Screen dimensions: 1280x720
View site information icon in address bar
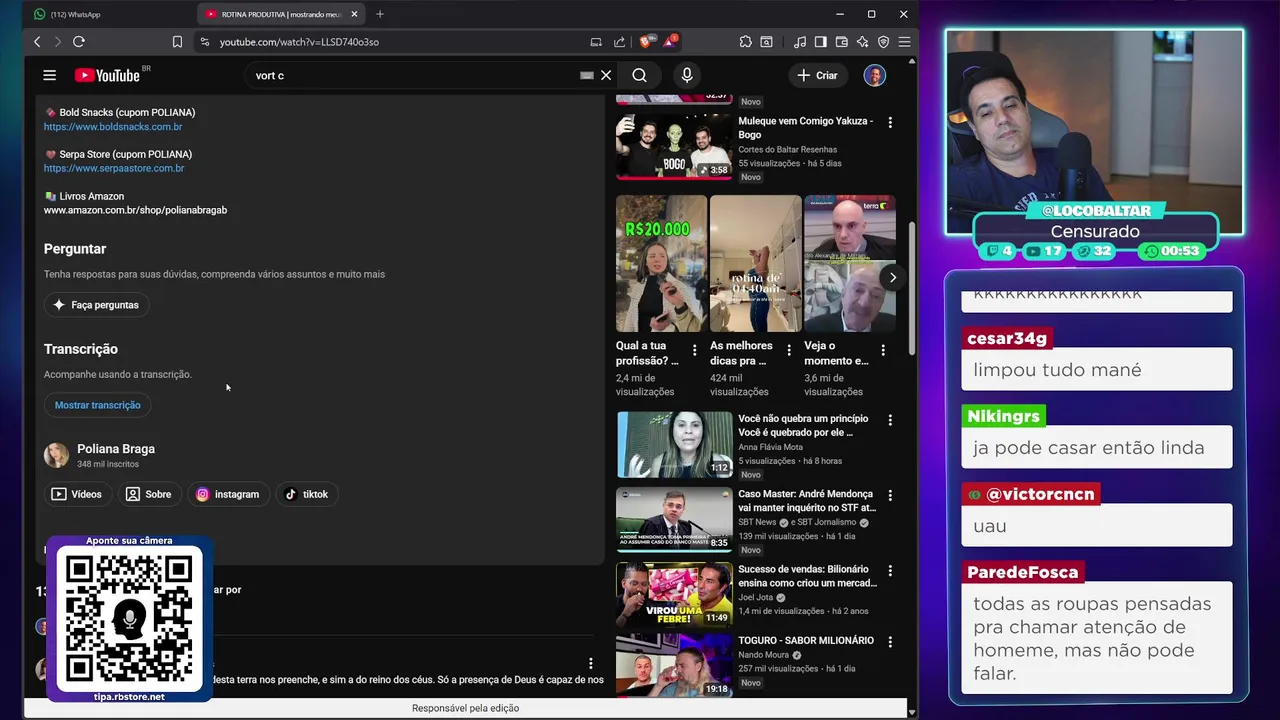pos(205,42)
